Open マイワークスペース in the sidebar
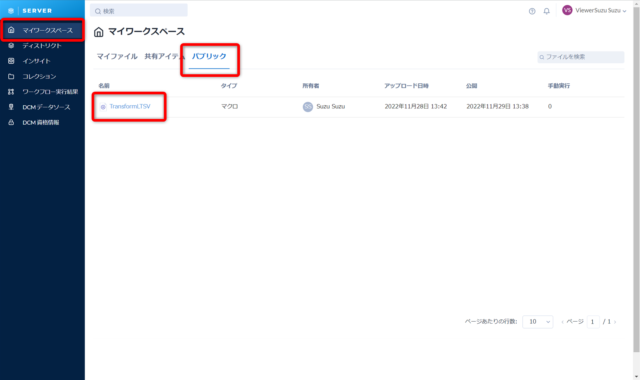This screenshot has height=380, width=640. [x=42, y=30]
